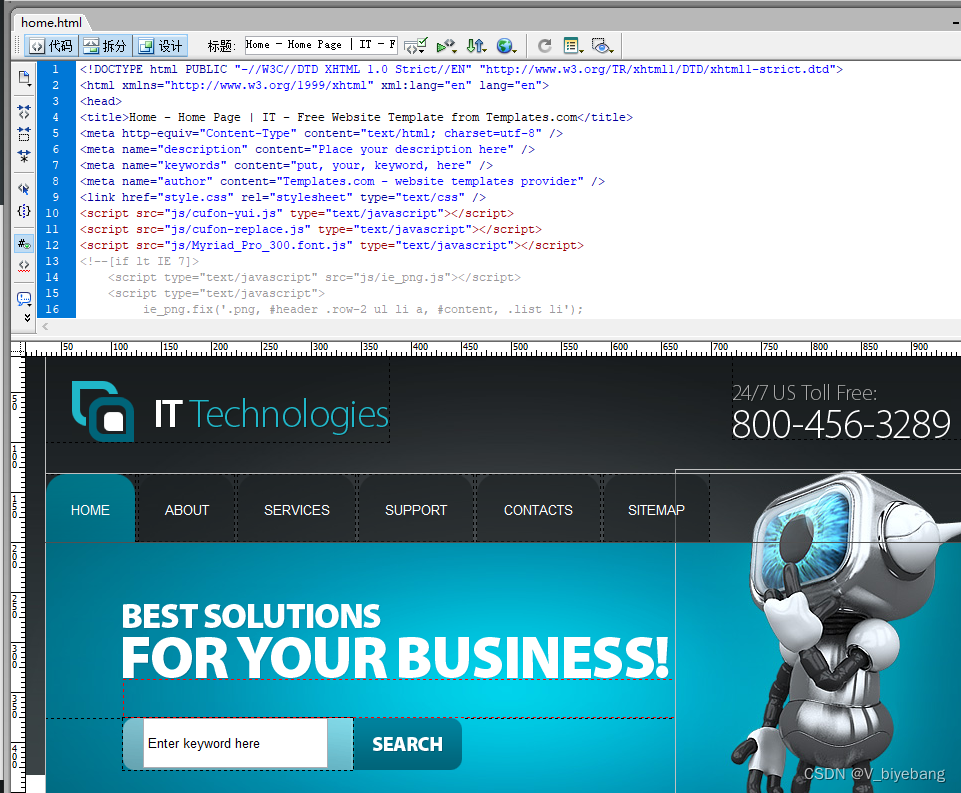Click the ie_png.fix code line
Screen dimensions: 961x793
363,309
